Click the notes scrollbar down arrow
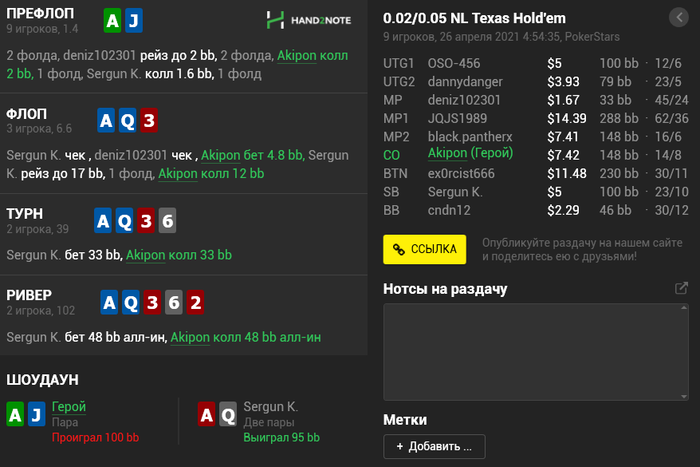 click(x=684, y=396)
